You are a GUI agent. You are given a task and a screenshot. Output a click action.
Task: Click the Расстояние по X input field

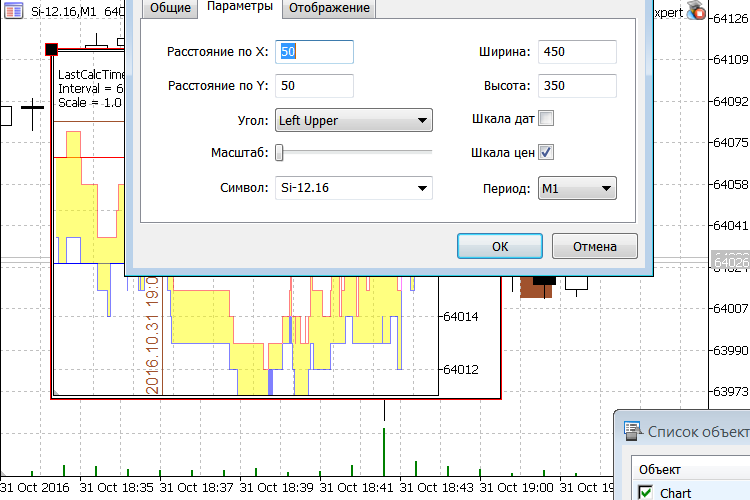[314, 52]
